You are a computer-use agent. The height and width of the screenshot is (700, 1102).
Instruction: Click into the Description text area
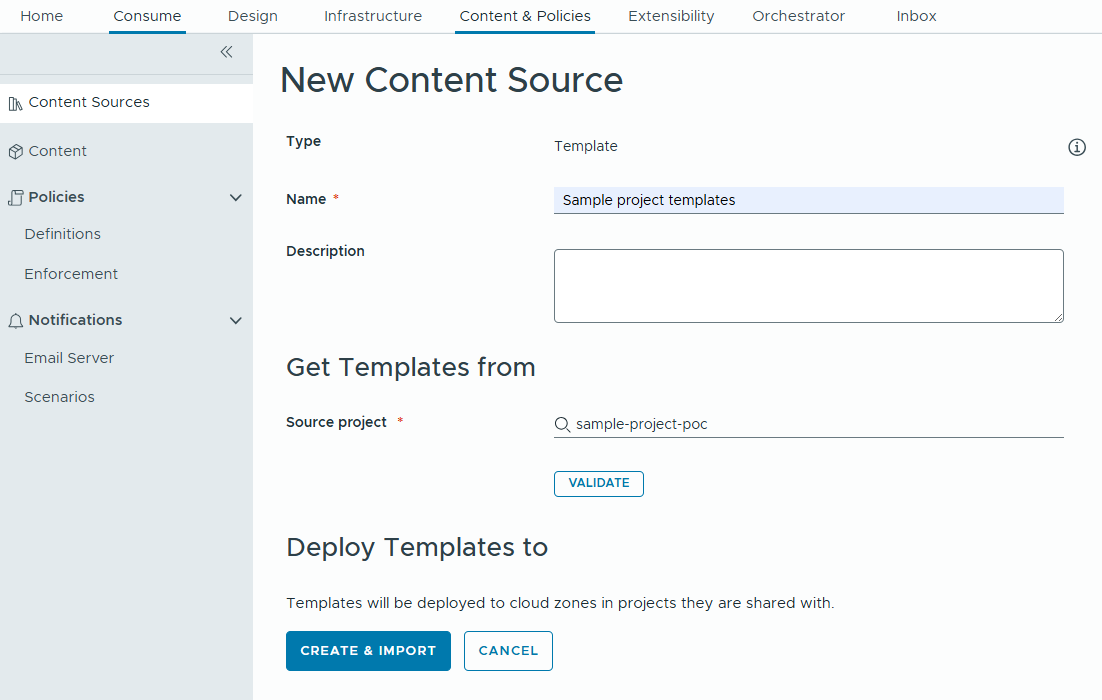coord(808,286)
